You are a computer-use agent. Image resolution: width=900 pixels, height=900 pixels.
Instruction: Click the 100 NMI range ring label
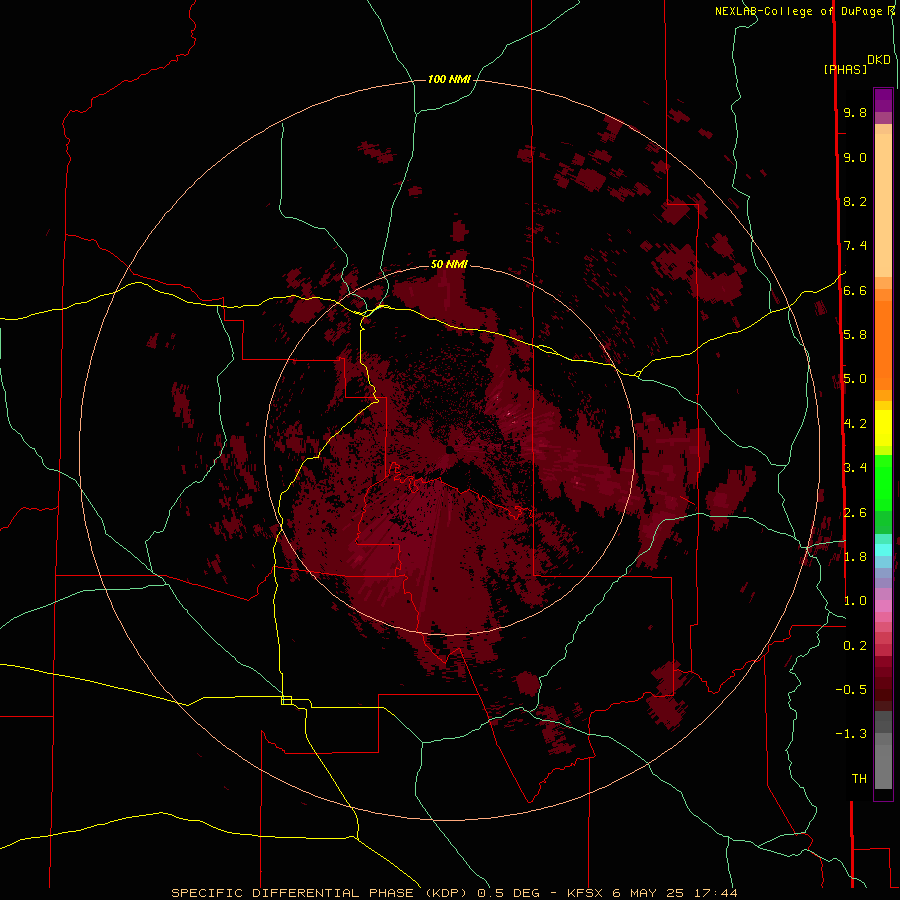(449, 79)
